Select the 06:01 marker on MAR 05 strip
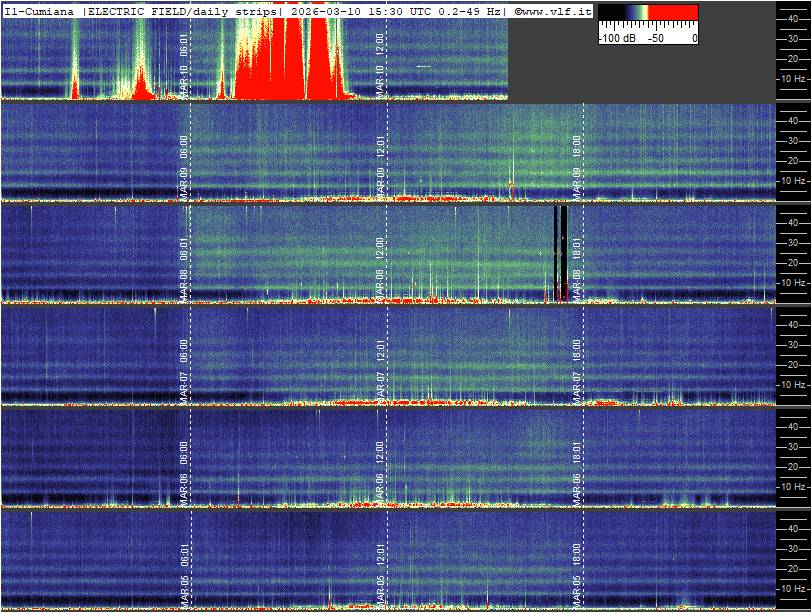Image resolution: width=812 pixels, height=613 pixels. (184, 554)
